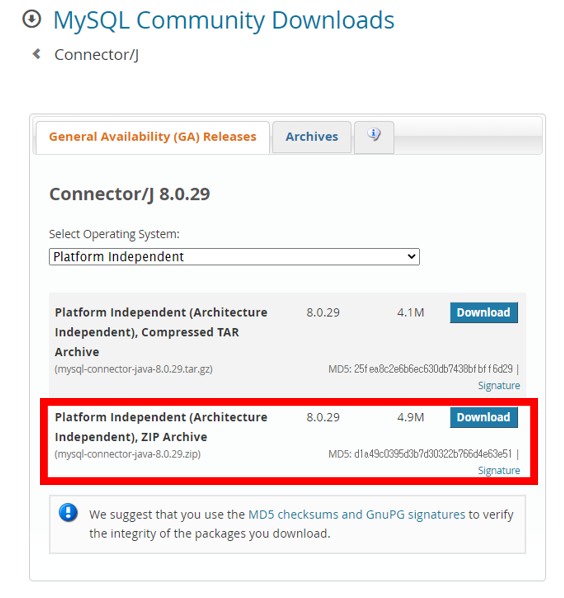
Task: Open the MySQL Community Downloads heading link
Action: [x=223, y=20]
